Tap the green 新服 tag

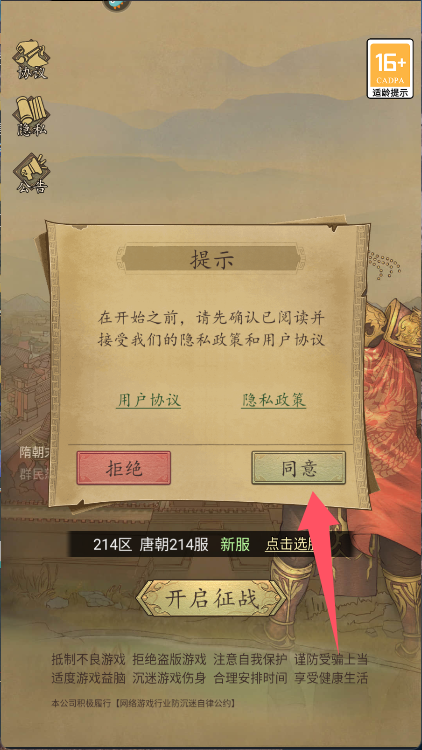235,544
